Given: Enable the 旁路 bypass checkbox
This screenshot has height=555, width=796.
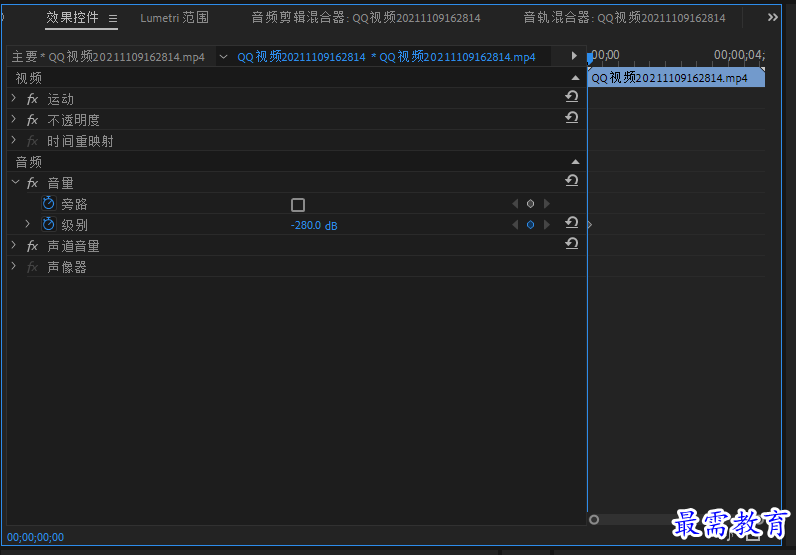Looking at the screenshot, I should [x=298, y=205].
